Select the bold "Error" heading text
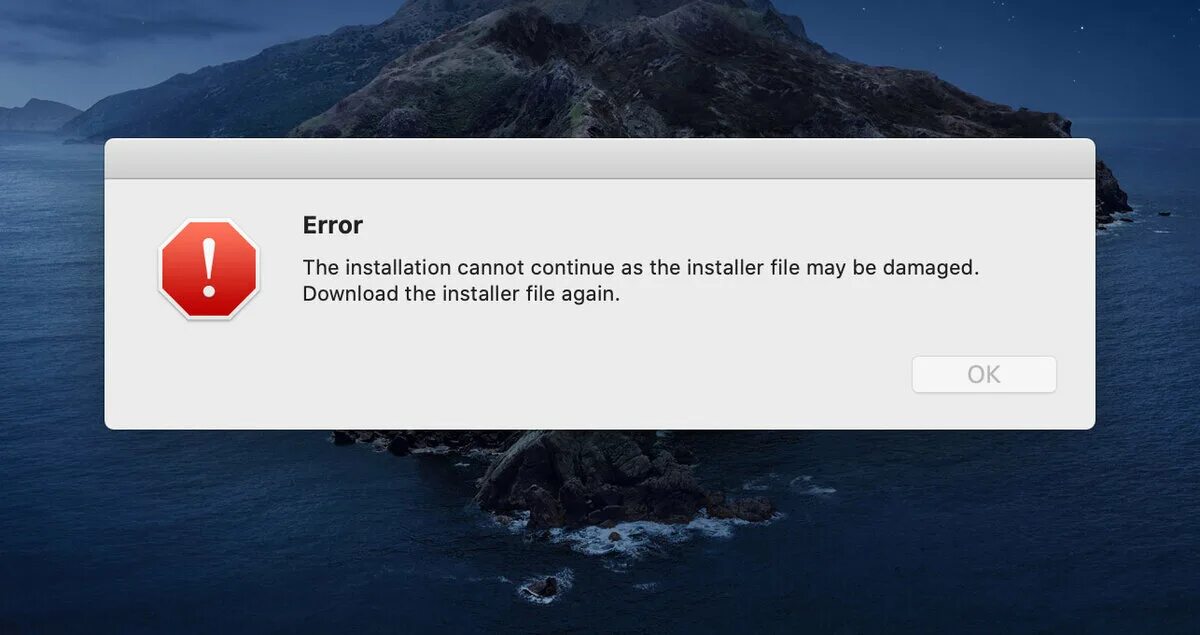The width and height of the screenshot is (1200, 635). pos(333,225)
